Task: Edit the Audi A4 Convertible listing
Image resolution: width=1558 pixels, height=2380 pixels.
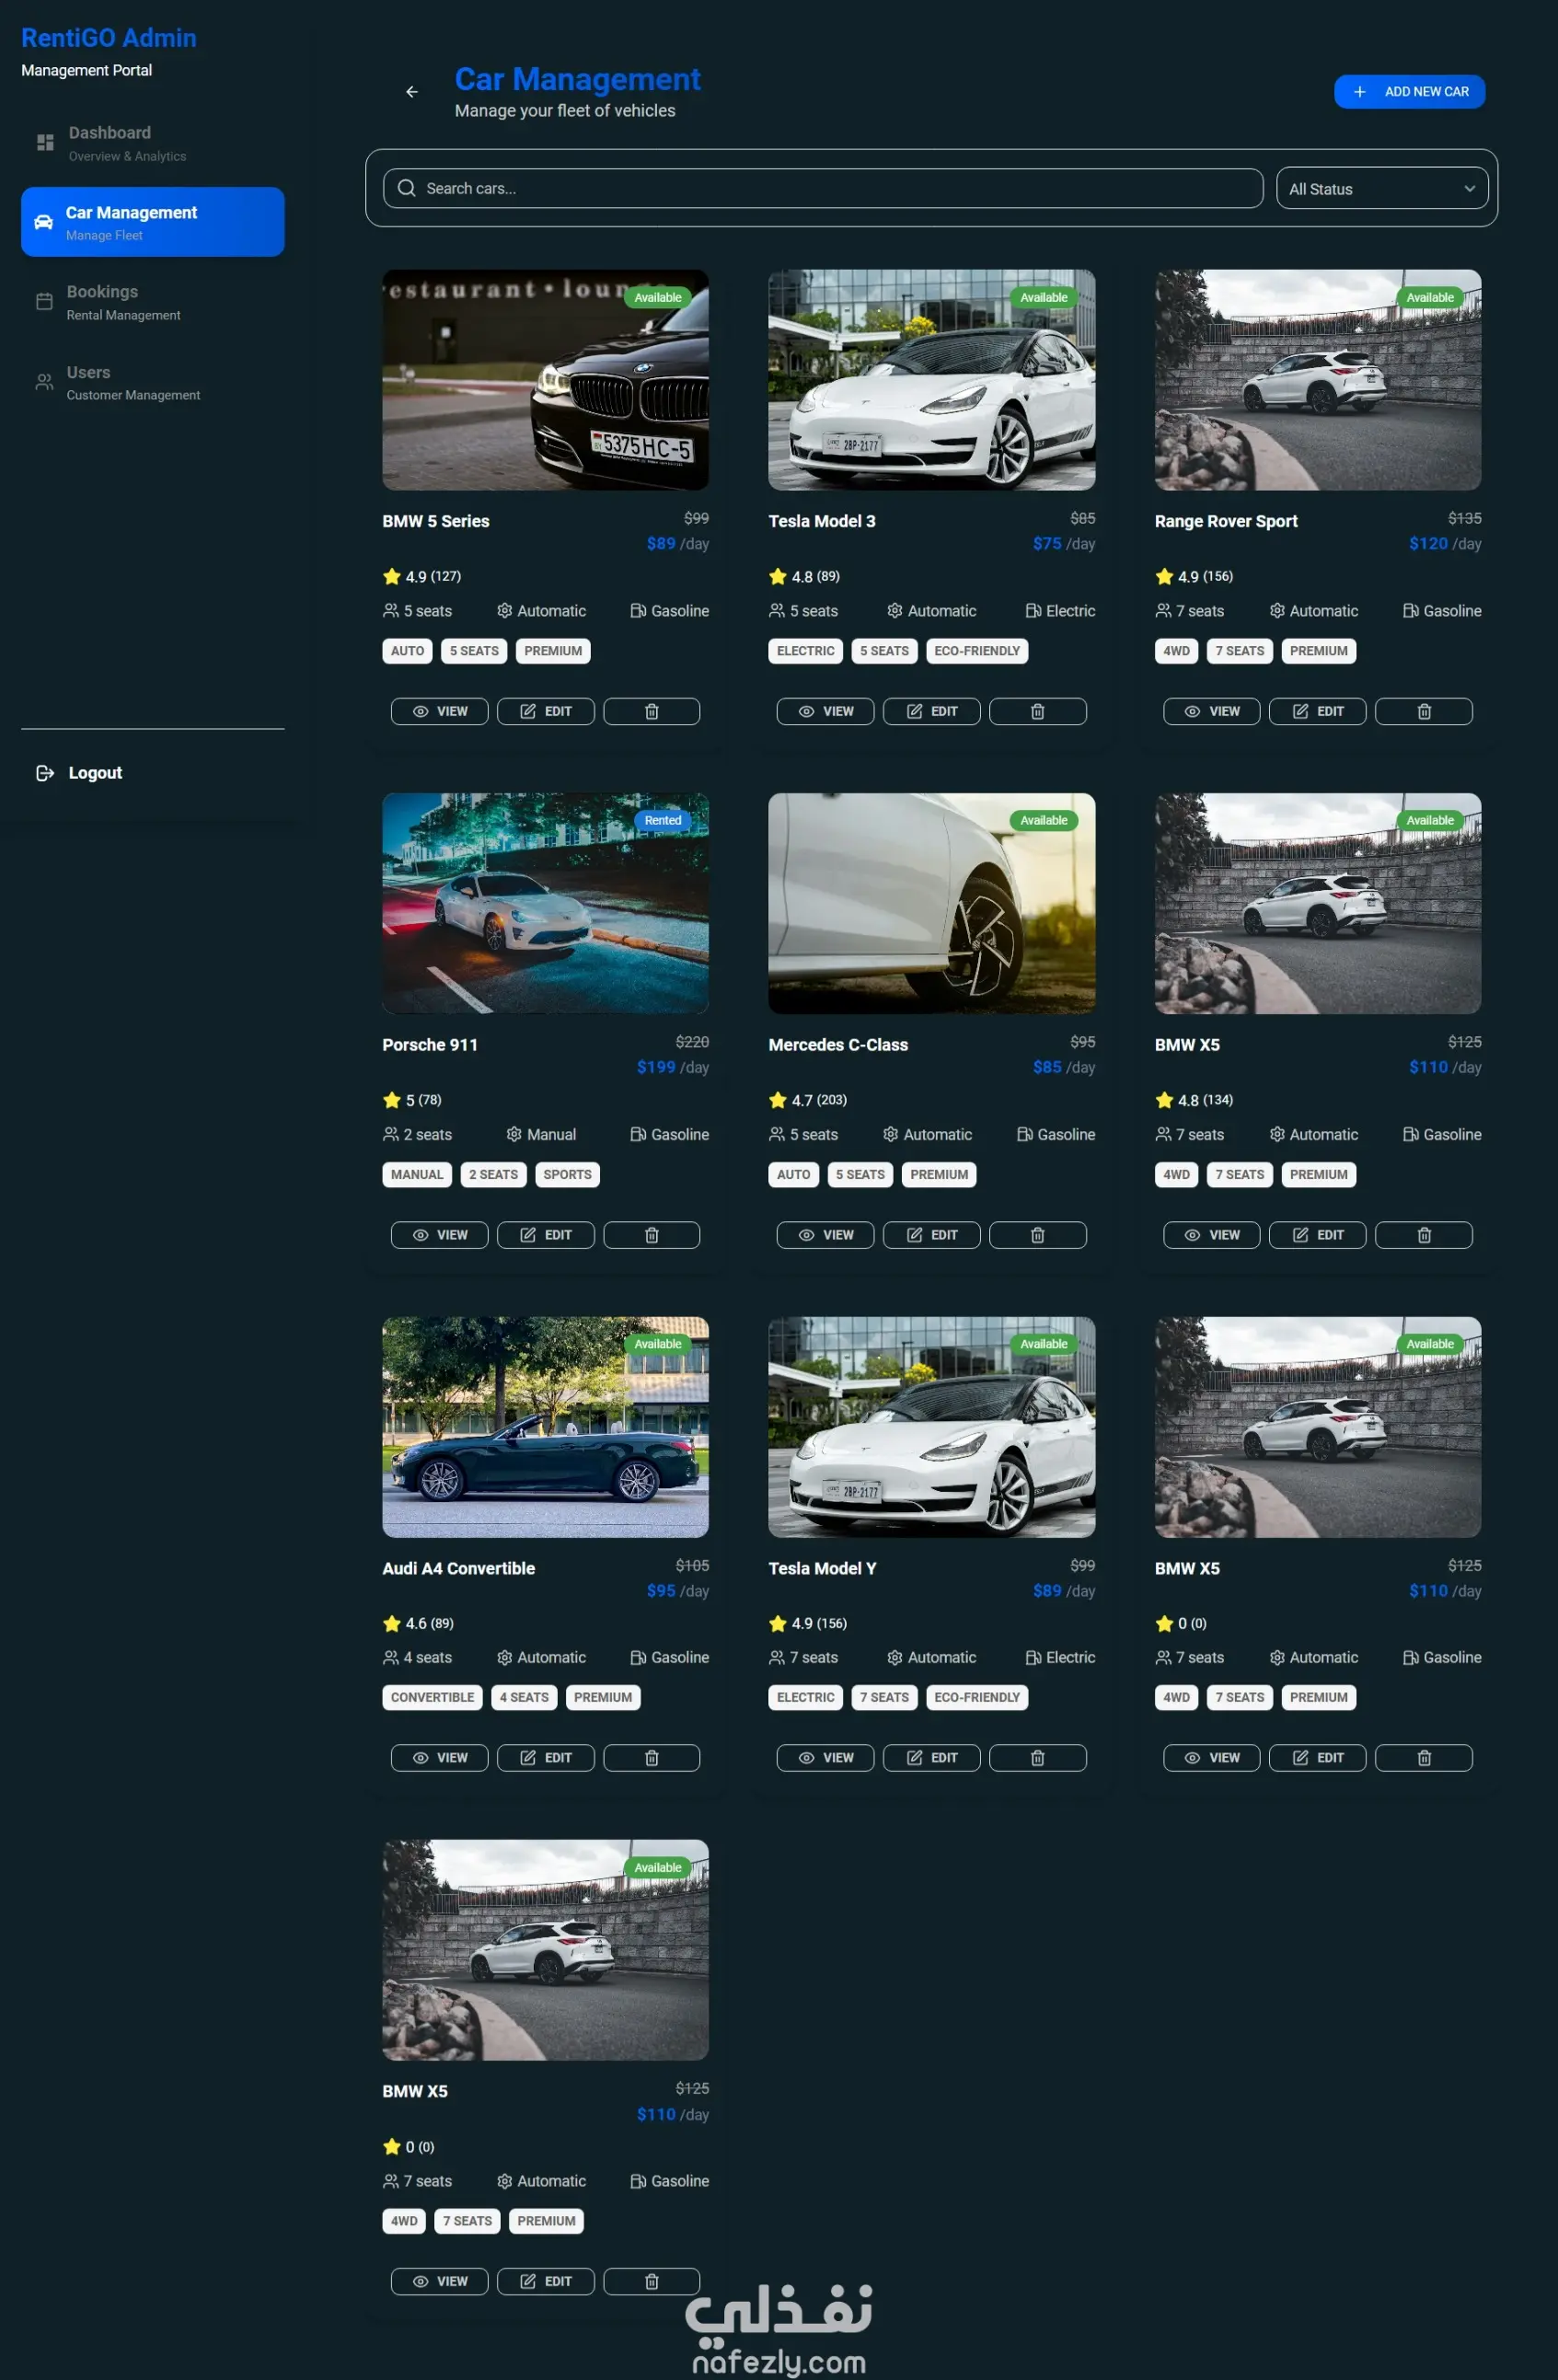Action: pyautogui.click(x=546, y=1758)
